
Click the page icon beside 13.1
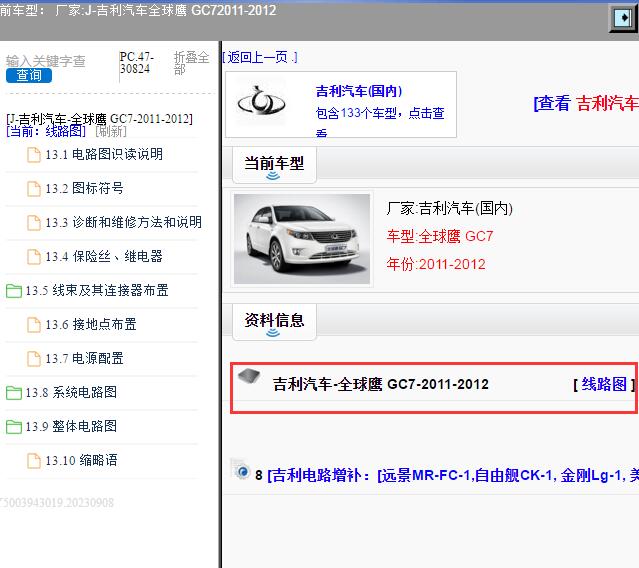coord(34,155)
